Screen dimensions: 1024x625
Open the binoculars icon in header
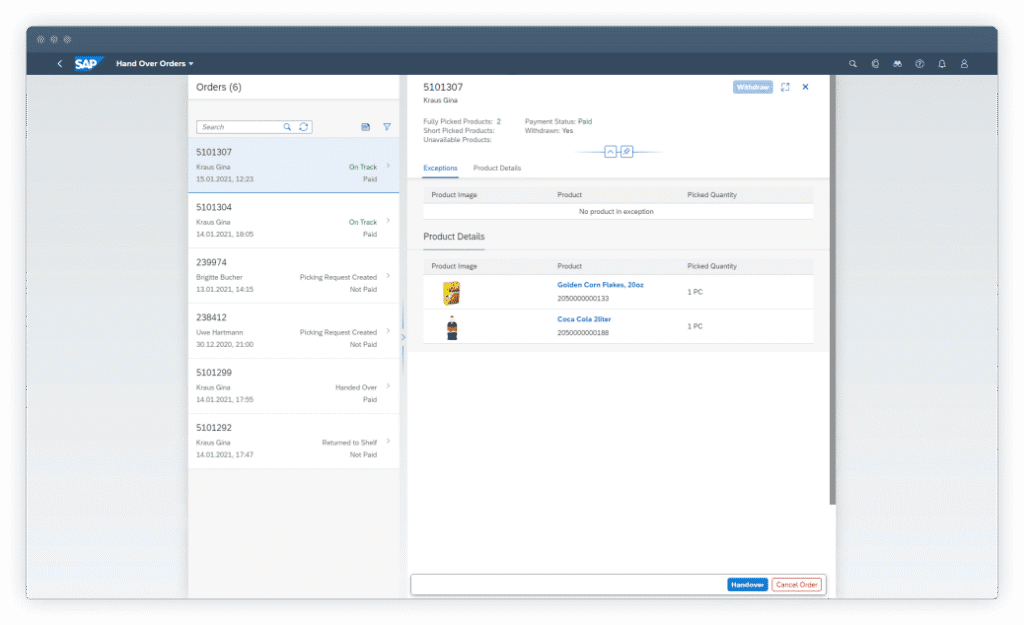pyautogui.click(x=897, y=64)
